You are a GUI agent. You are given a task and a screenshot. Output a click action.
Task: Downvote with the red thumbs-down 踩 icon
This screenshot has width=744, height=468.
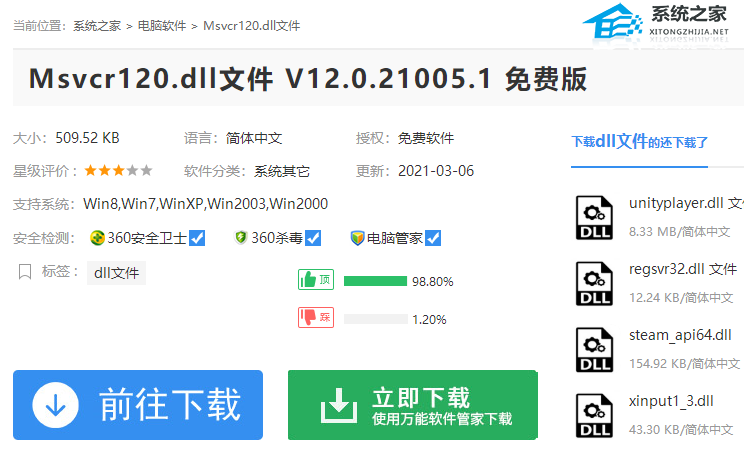tap(316, 318)
